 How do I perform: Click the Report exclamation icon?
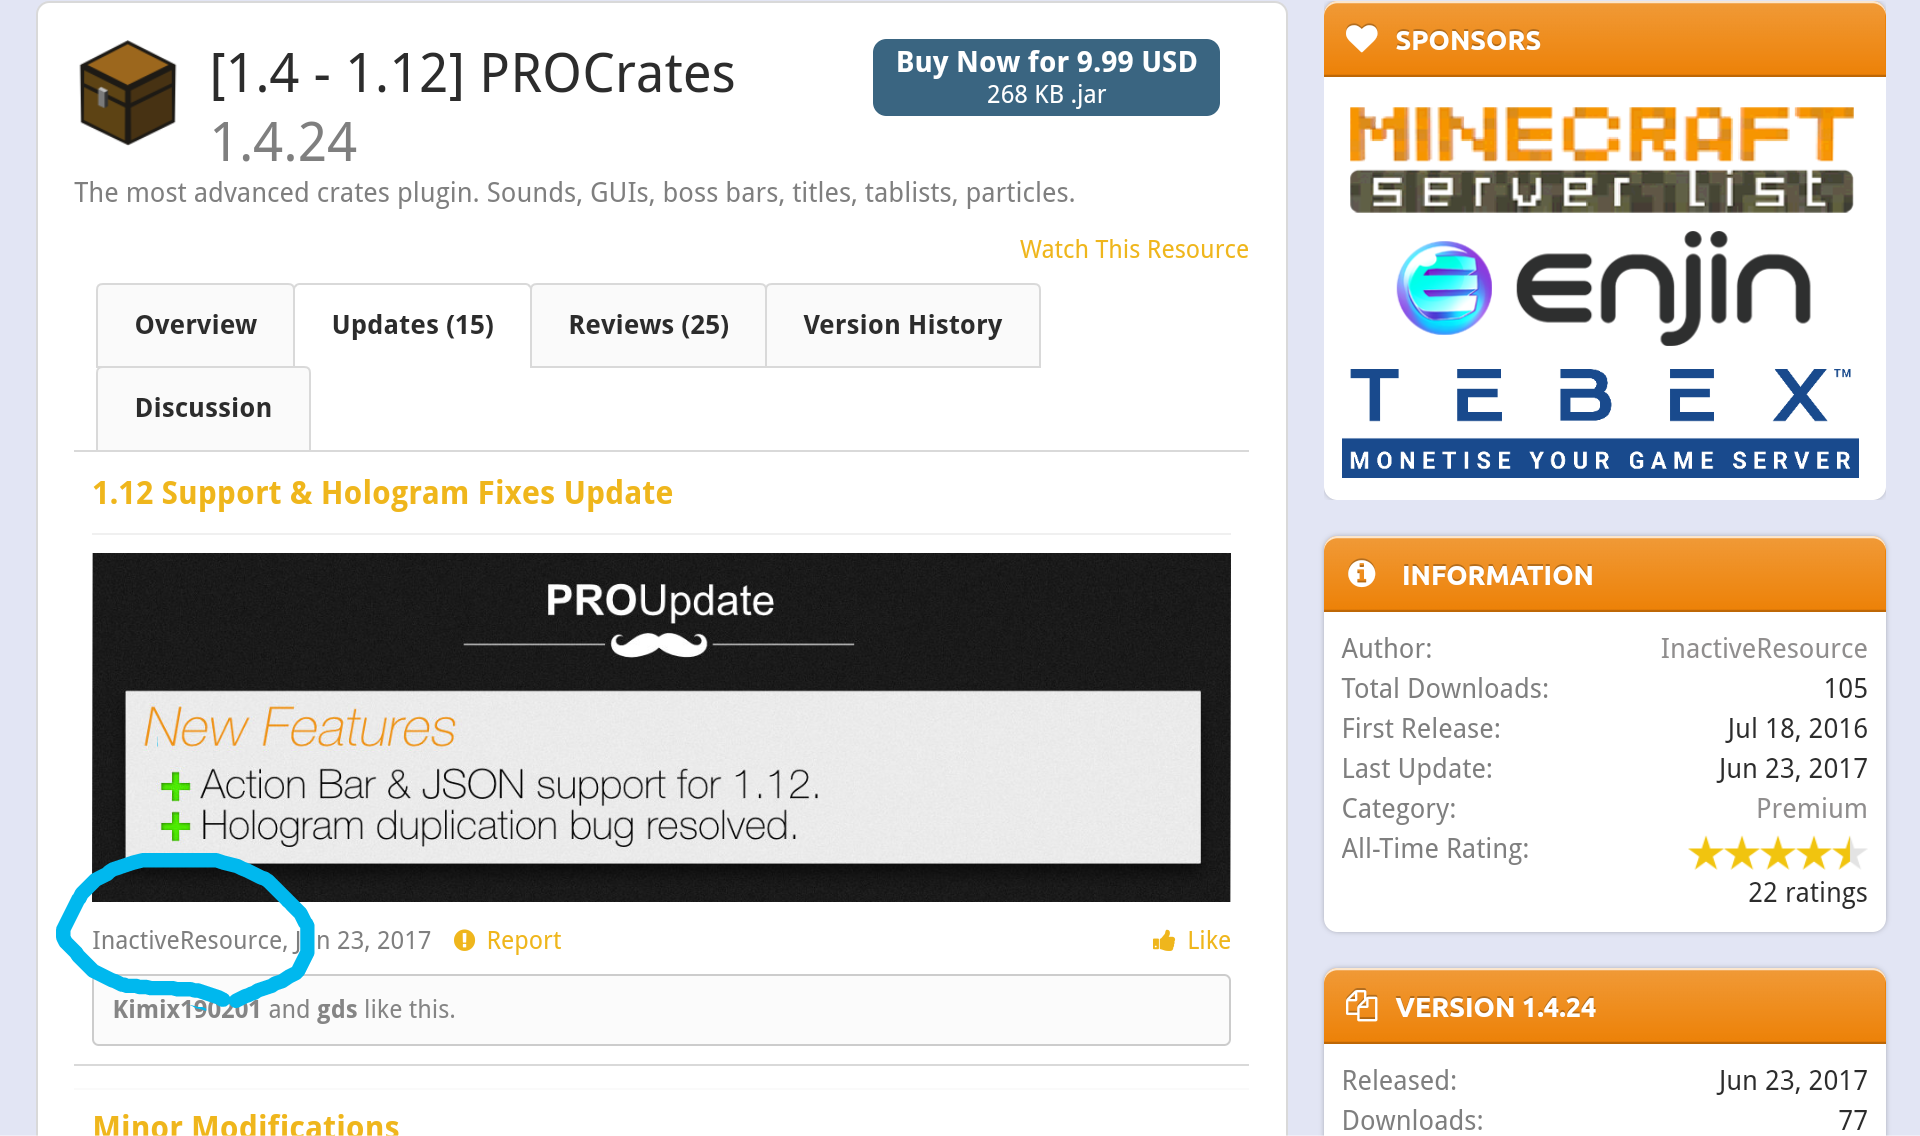pos(464,940)
